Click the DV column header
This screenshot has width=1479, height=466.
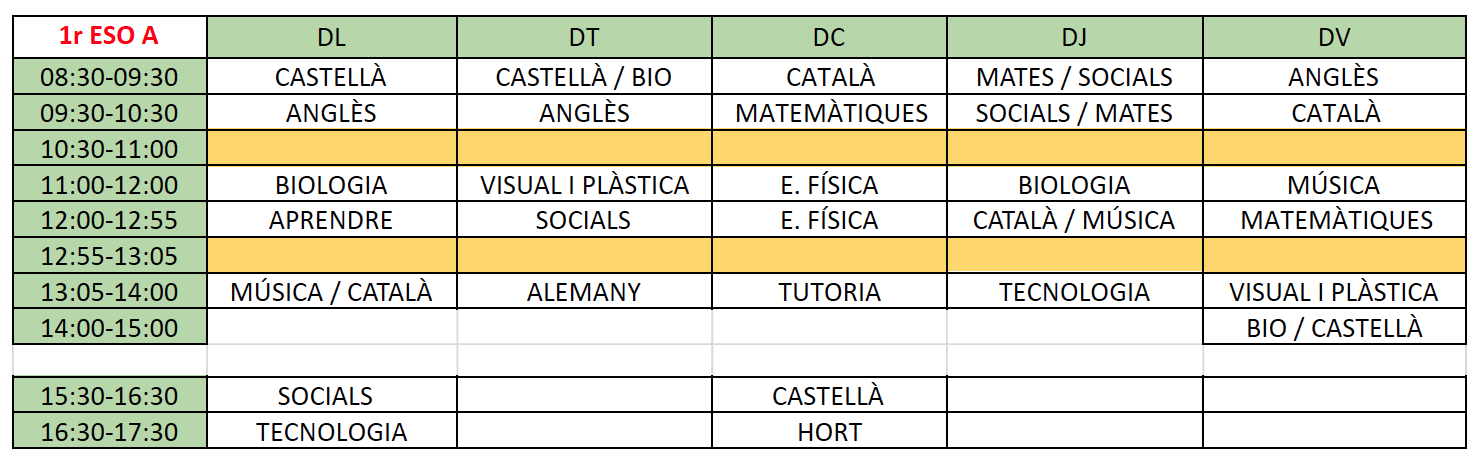pos(1335,38)
